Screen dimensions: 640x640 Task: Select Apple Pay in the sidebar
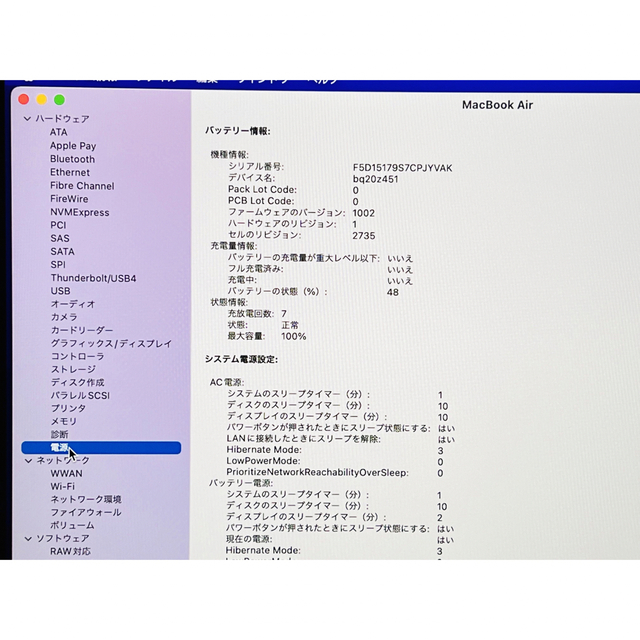pyautogui.click(x=73, y=146)
